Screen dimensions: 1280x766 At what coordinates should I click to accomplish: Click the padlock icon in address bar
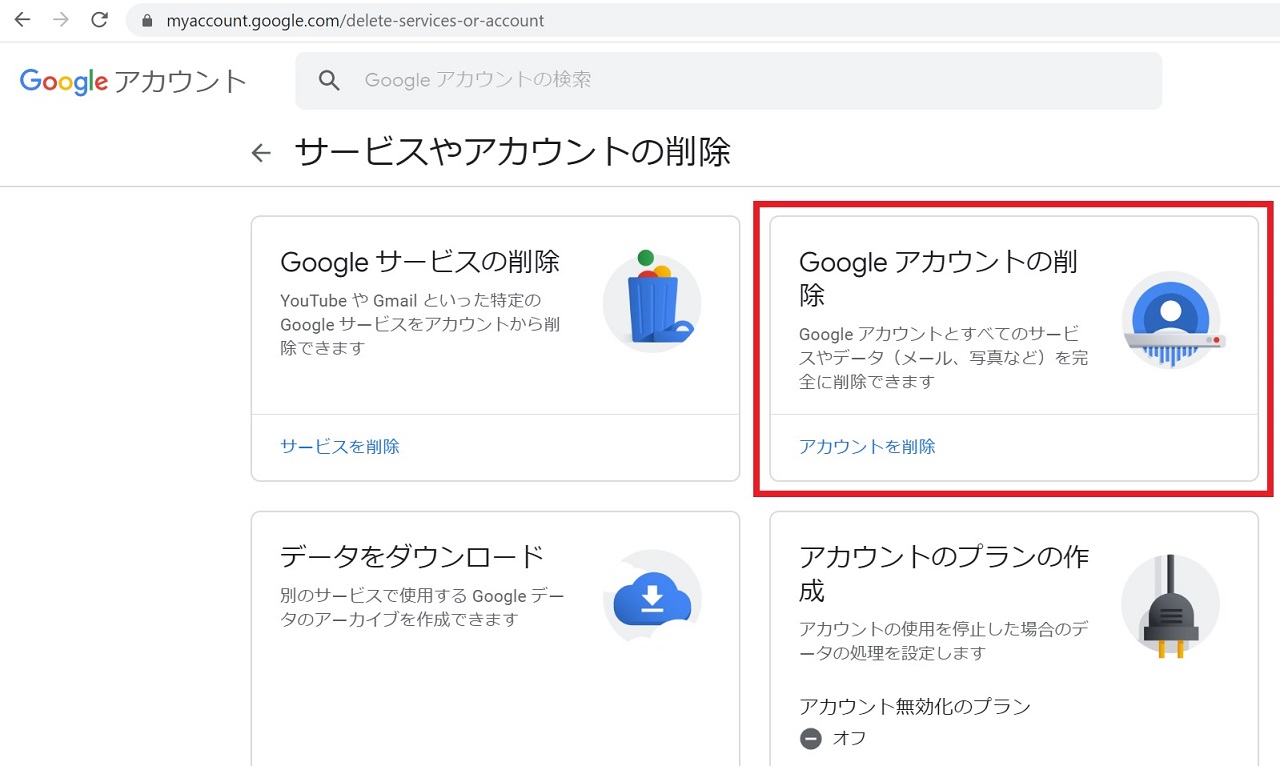(x=148, y=21)
